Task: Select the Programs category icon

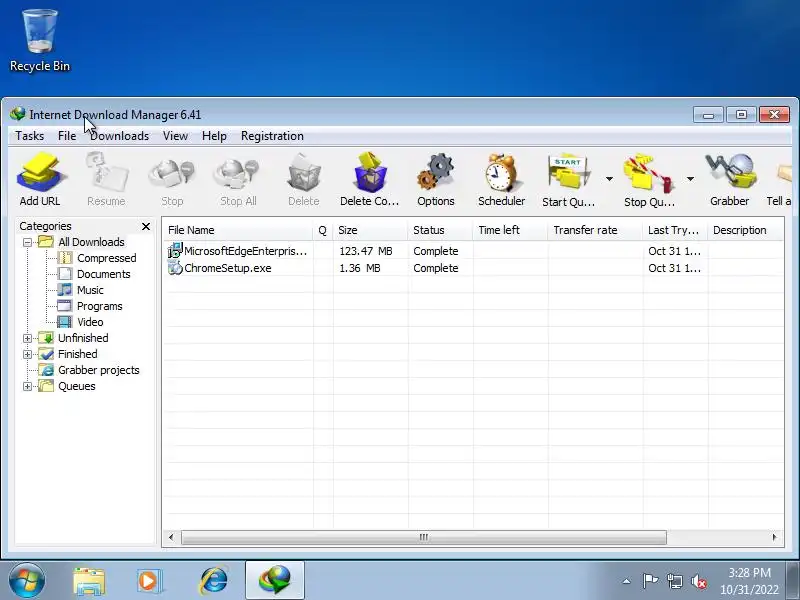Action: [x=65, y=306]
